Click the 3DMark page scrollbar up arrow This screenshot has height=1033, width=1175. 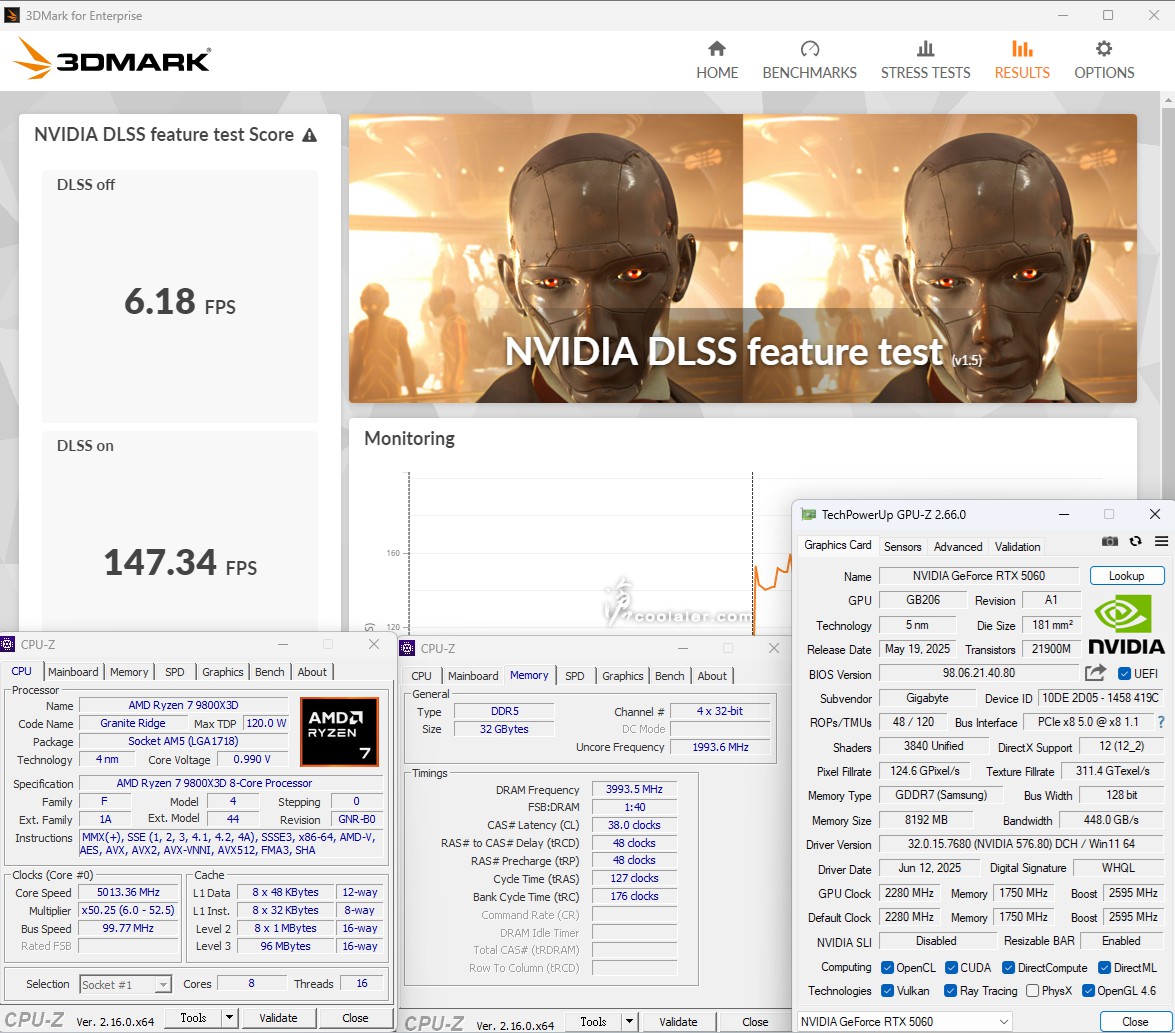pos(1168,100)
